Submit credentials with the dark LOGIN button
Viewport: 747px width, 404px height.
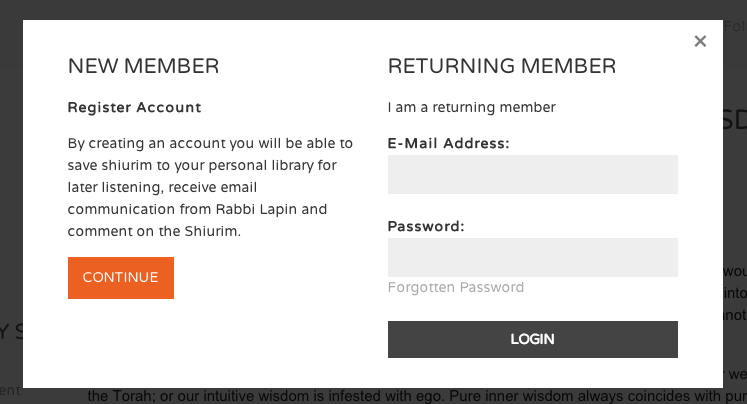[533, 339]
